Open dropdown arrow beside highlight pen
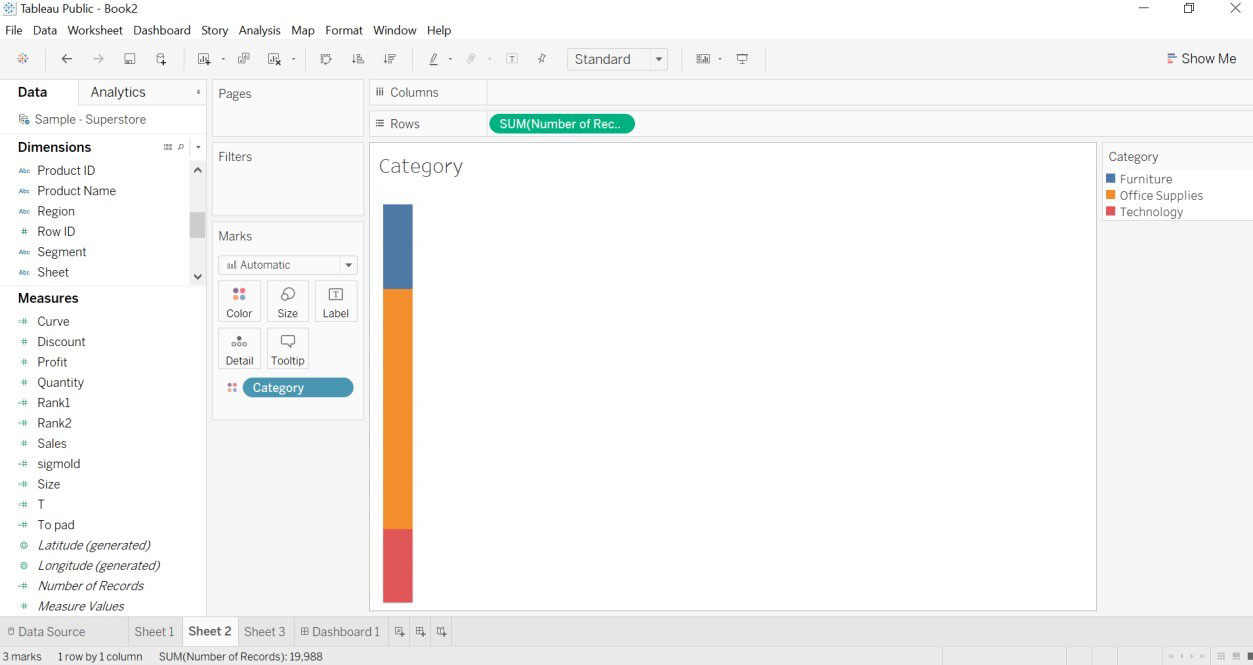Viewport: 1253px width, 665px height. click(450, 59)
